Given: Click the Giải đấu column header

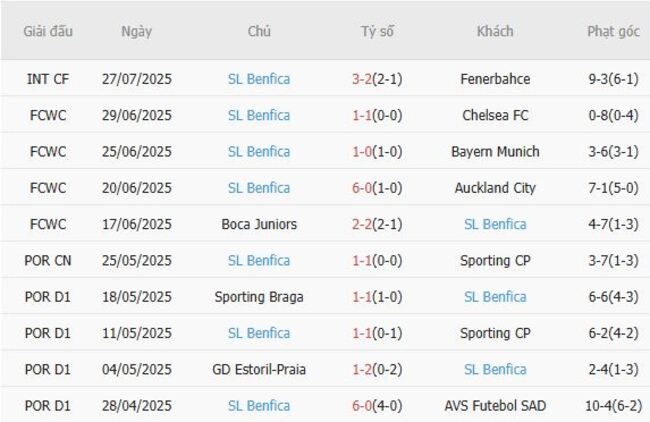Looking at the screenshot, I should click(x=48, y=31).
